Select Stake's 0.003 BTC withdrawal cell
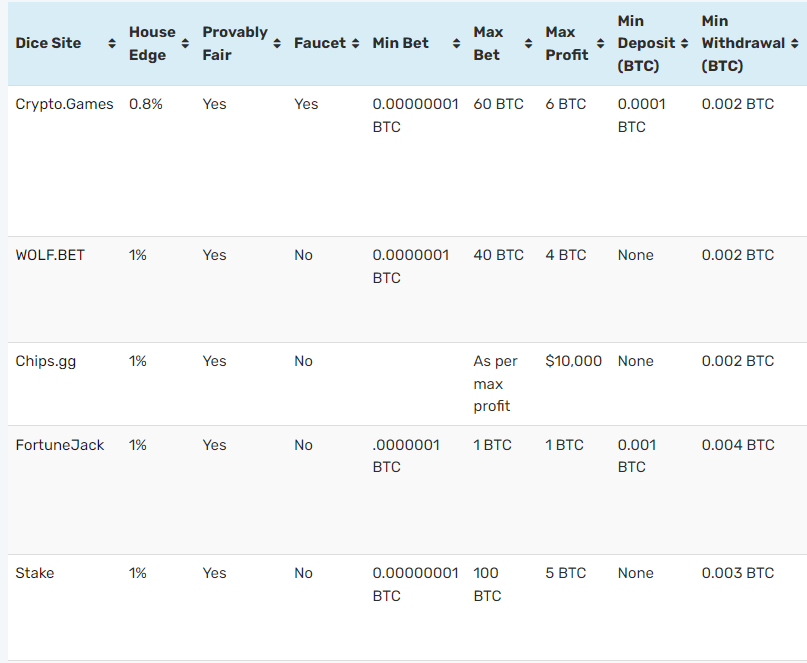The height and width of the screenshot is (663, 807). [x=738, y=573]
